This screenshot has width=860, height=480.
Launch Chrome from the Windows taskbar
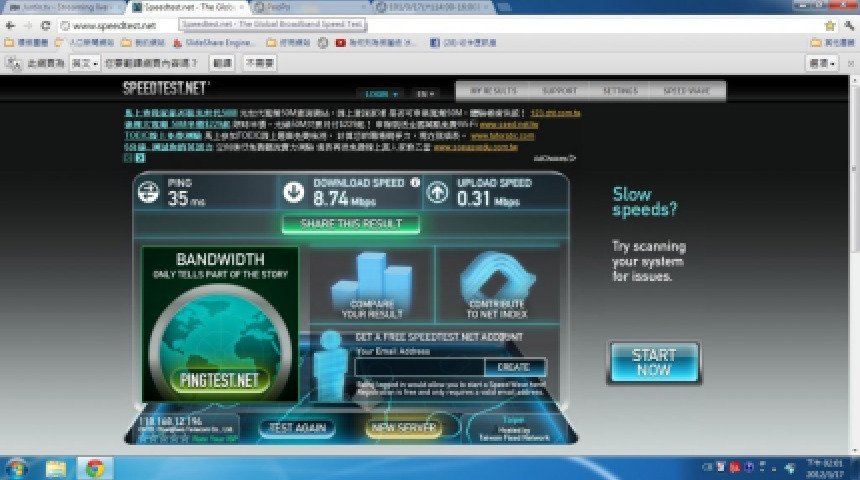coord(95,468)
